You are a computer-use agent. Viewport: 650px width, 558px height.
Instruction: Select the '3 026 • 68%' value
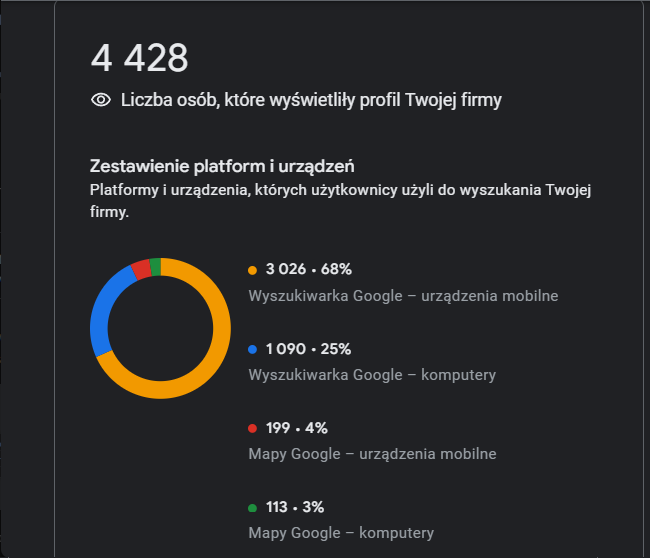[x=308, y=270]
